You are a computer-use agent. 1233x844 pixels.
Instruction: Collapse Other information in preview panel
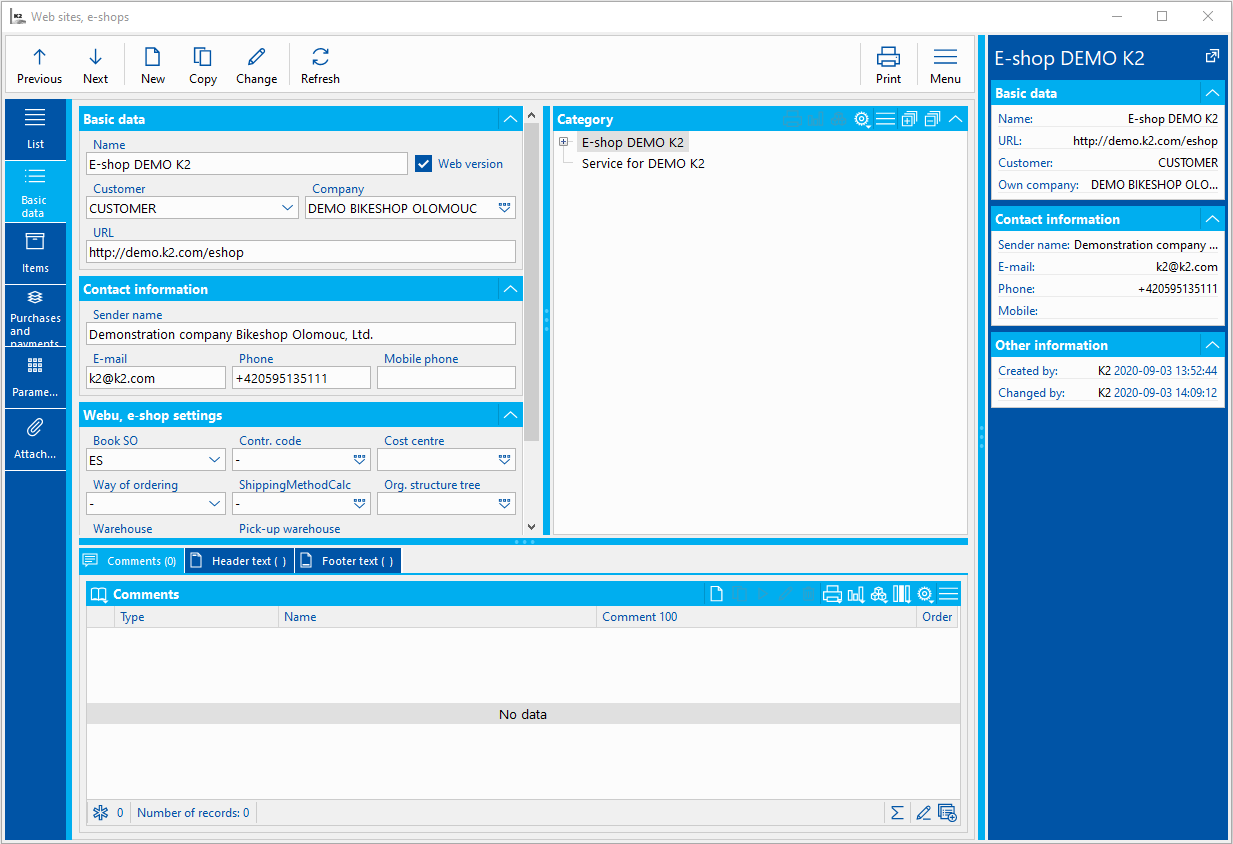[x=1212, y=345]
